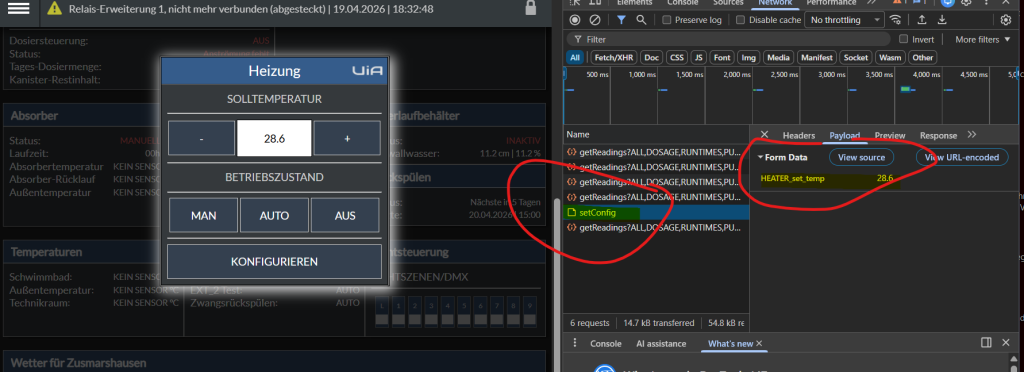
Task: Filter requests by CSS
Action: click(x=676, y=57)
